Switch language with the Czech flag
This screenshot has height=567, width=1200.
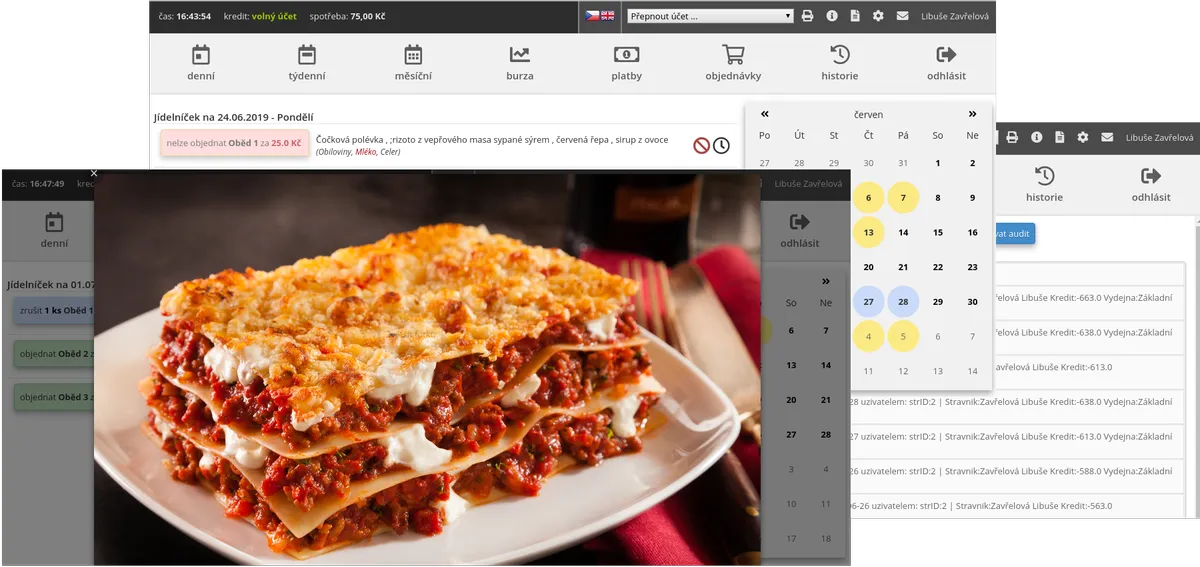pyautogui.click(x=592, y=16)
